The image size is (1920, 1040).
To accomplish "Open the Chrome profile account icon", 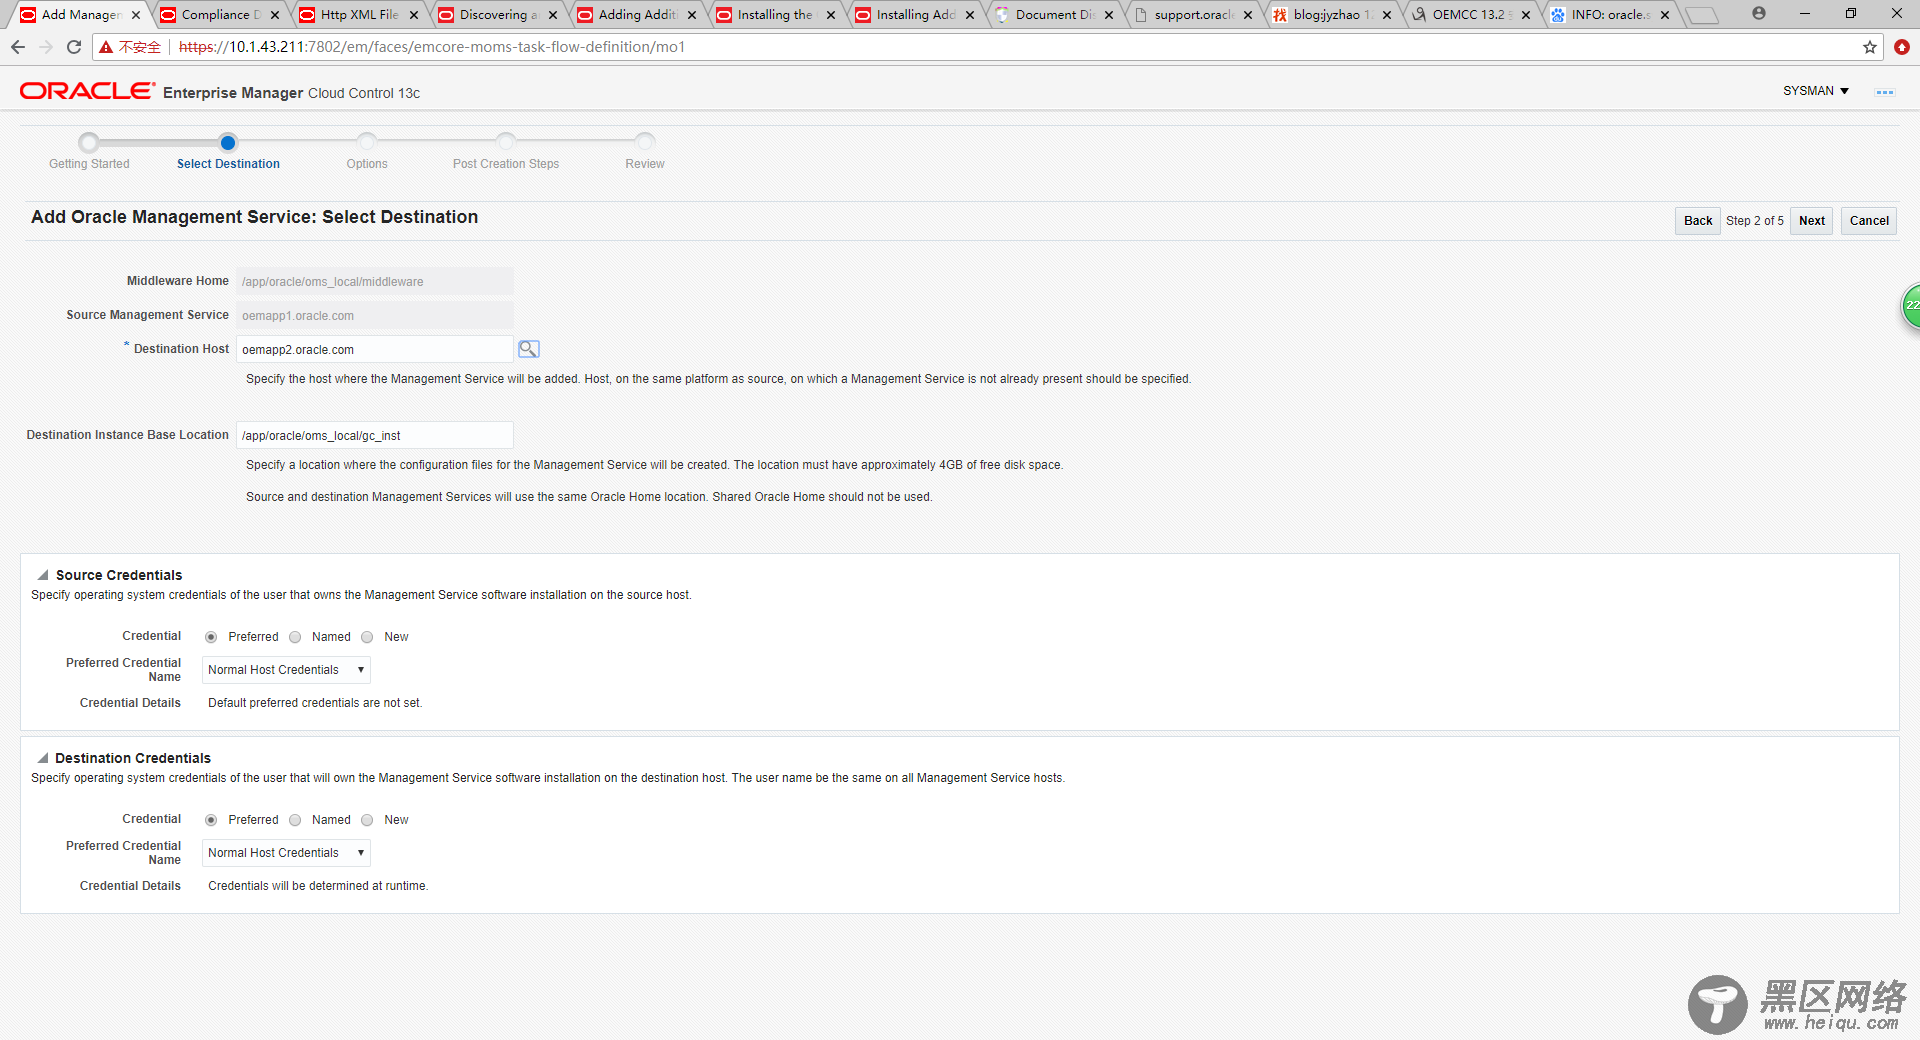I will (1759, 14).
